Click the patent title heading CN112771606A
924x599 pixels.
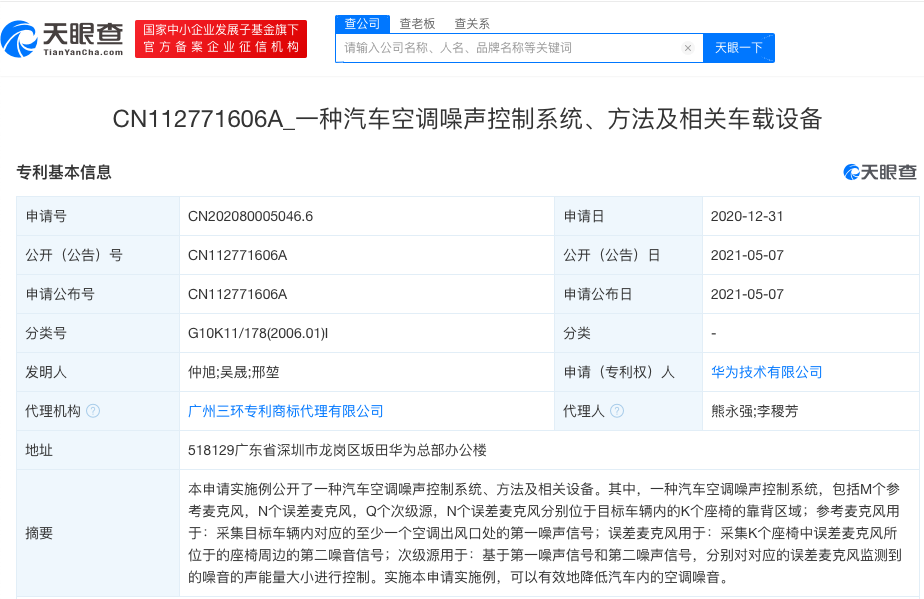pyautogui.click(x=467, y=119)
